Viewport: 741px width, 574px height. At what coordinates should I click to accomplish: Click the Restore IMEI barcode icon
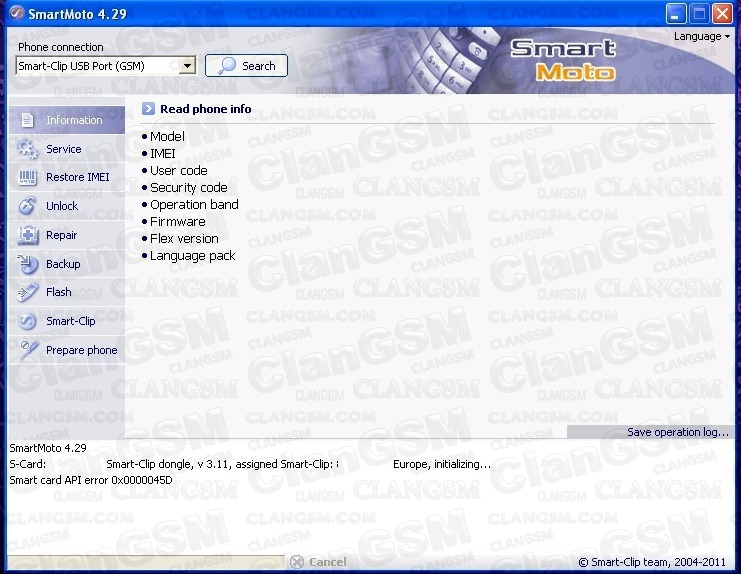pyautogui.click(x=27, y=177)
